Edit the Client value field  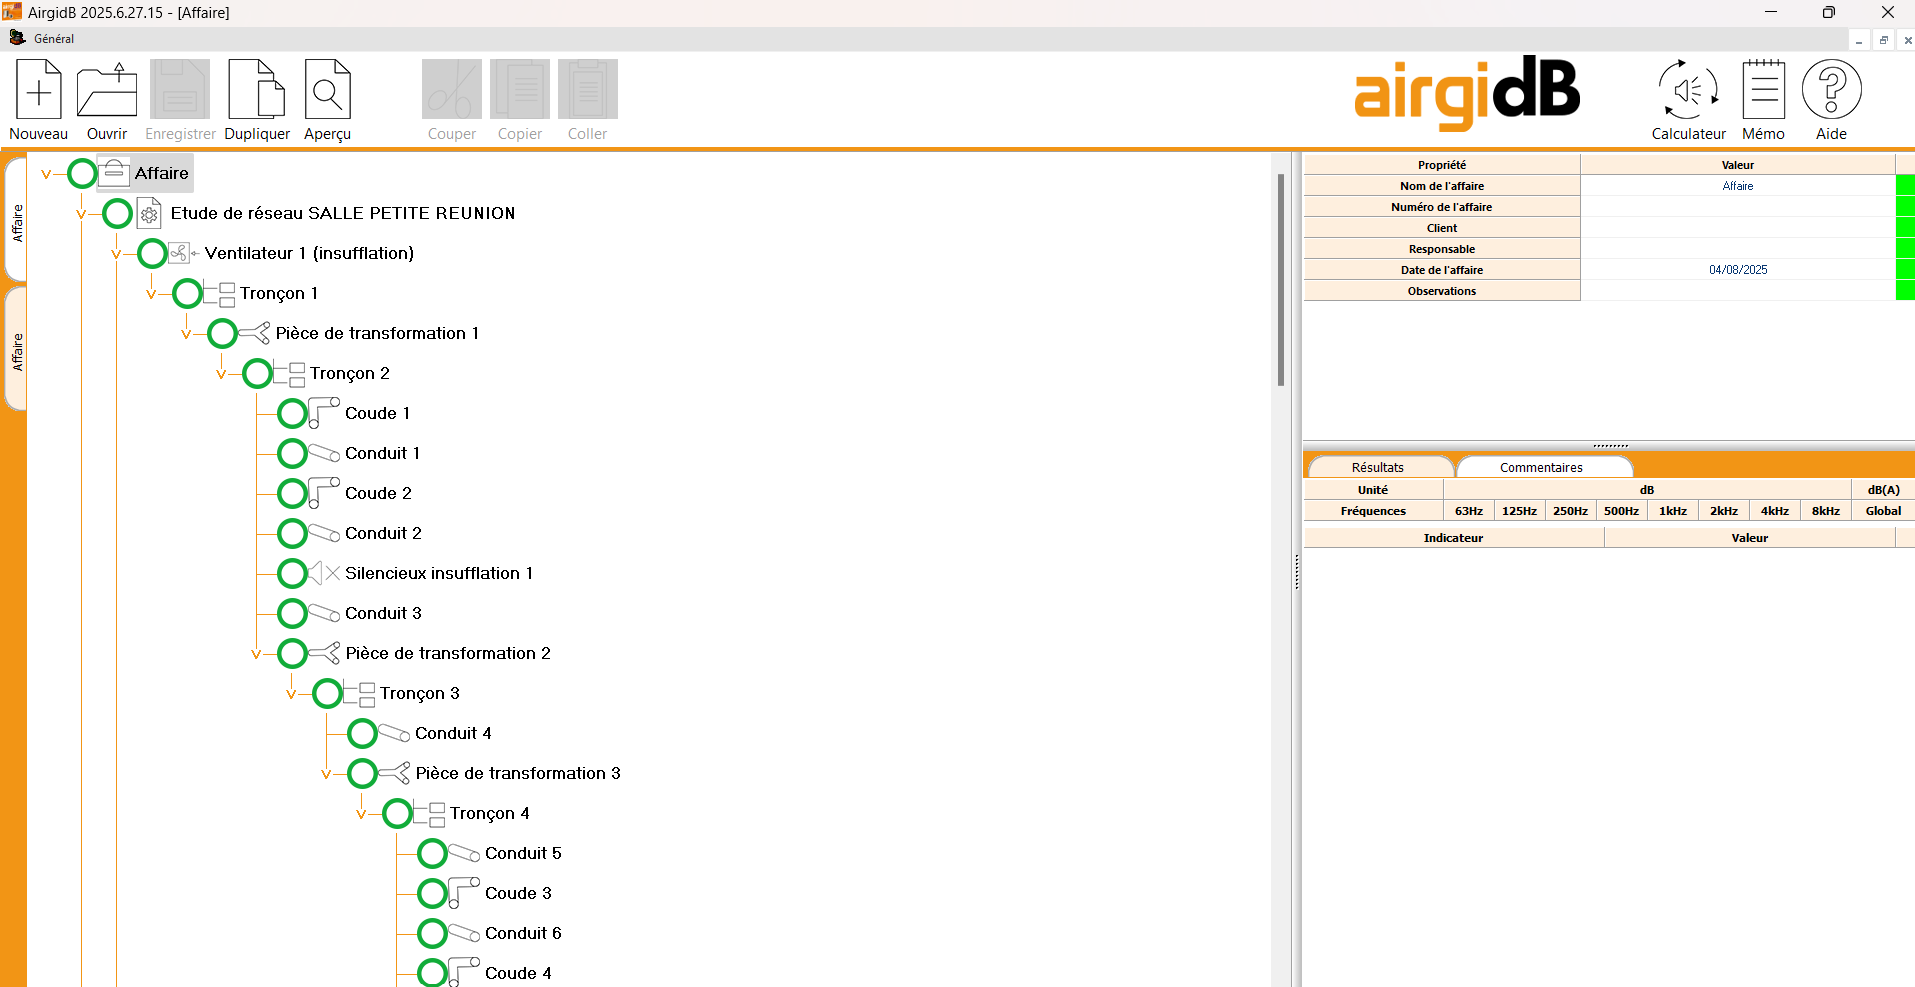click(1737, 228)
